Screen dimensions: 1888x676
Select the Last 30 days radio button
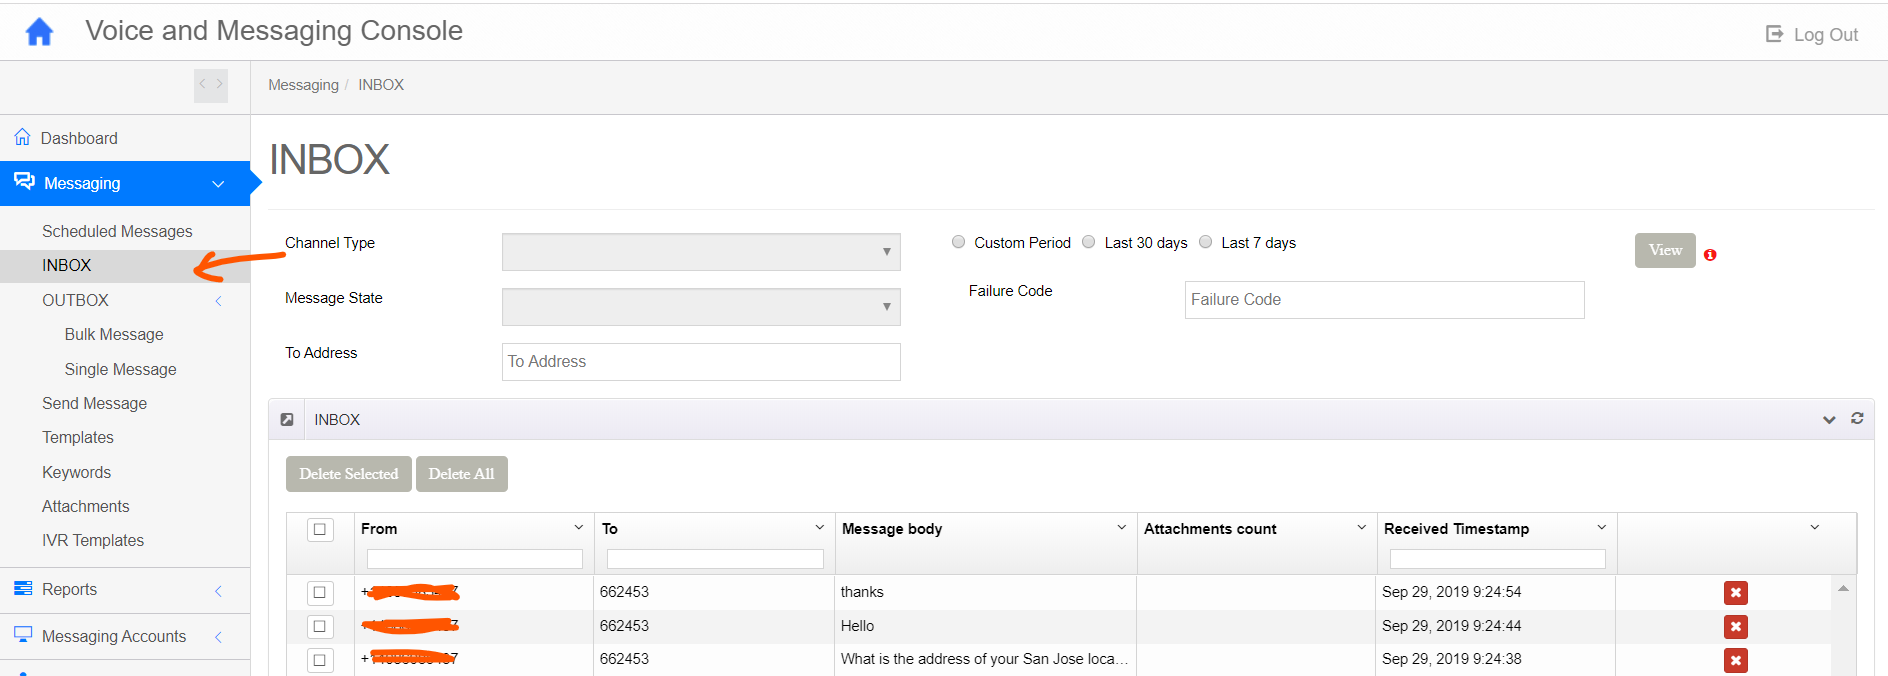coord(1089,242)
